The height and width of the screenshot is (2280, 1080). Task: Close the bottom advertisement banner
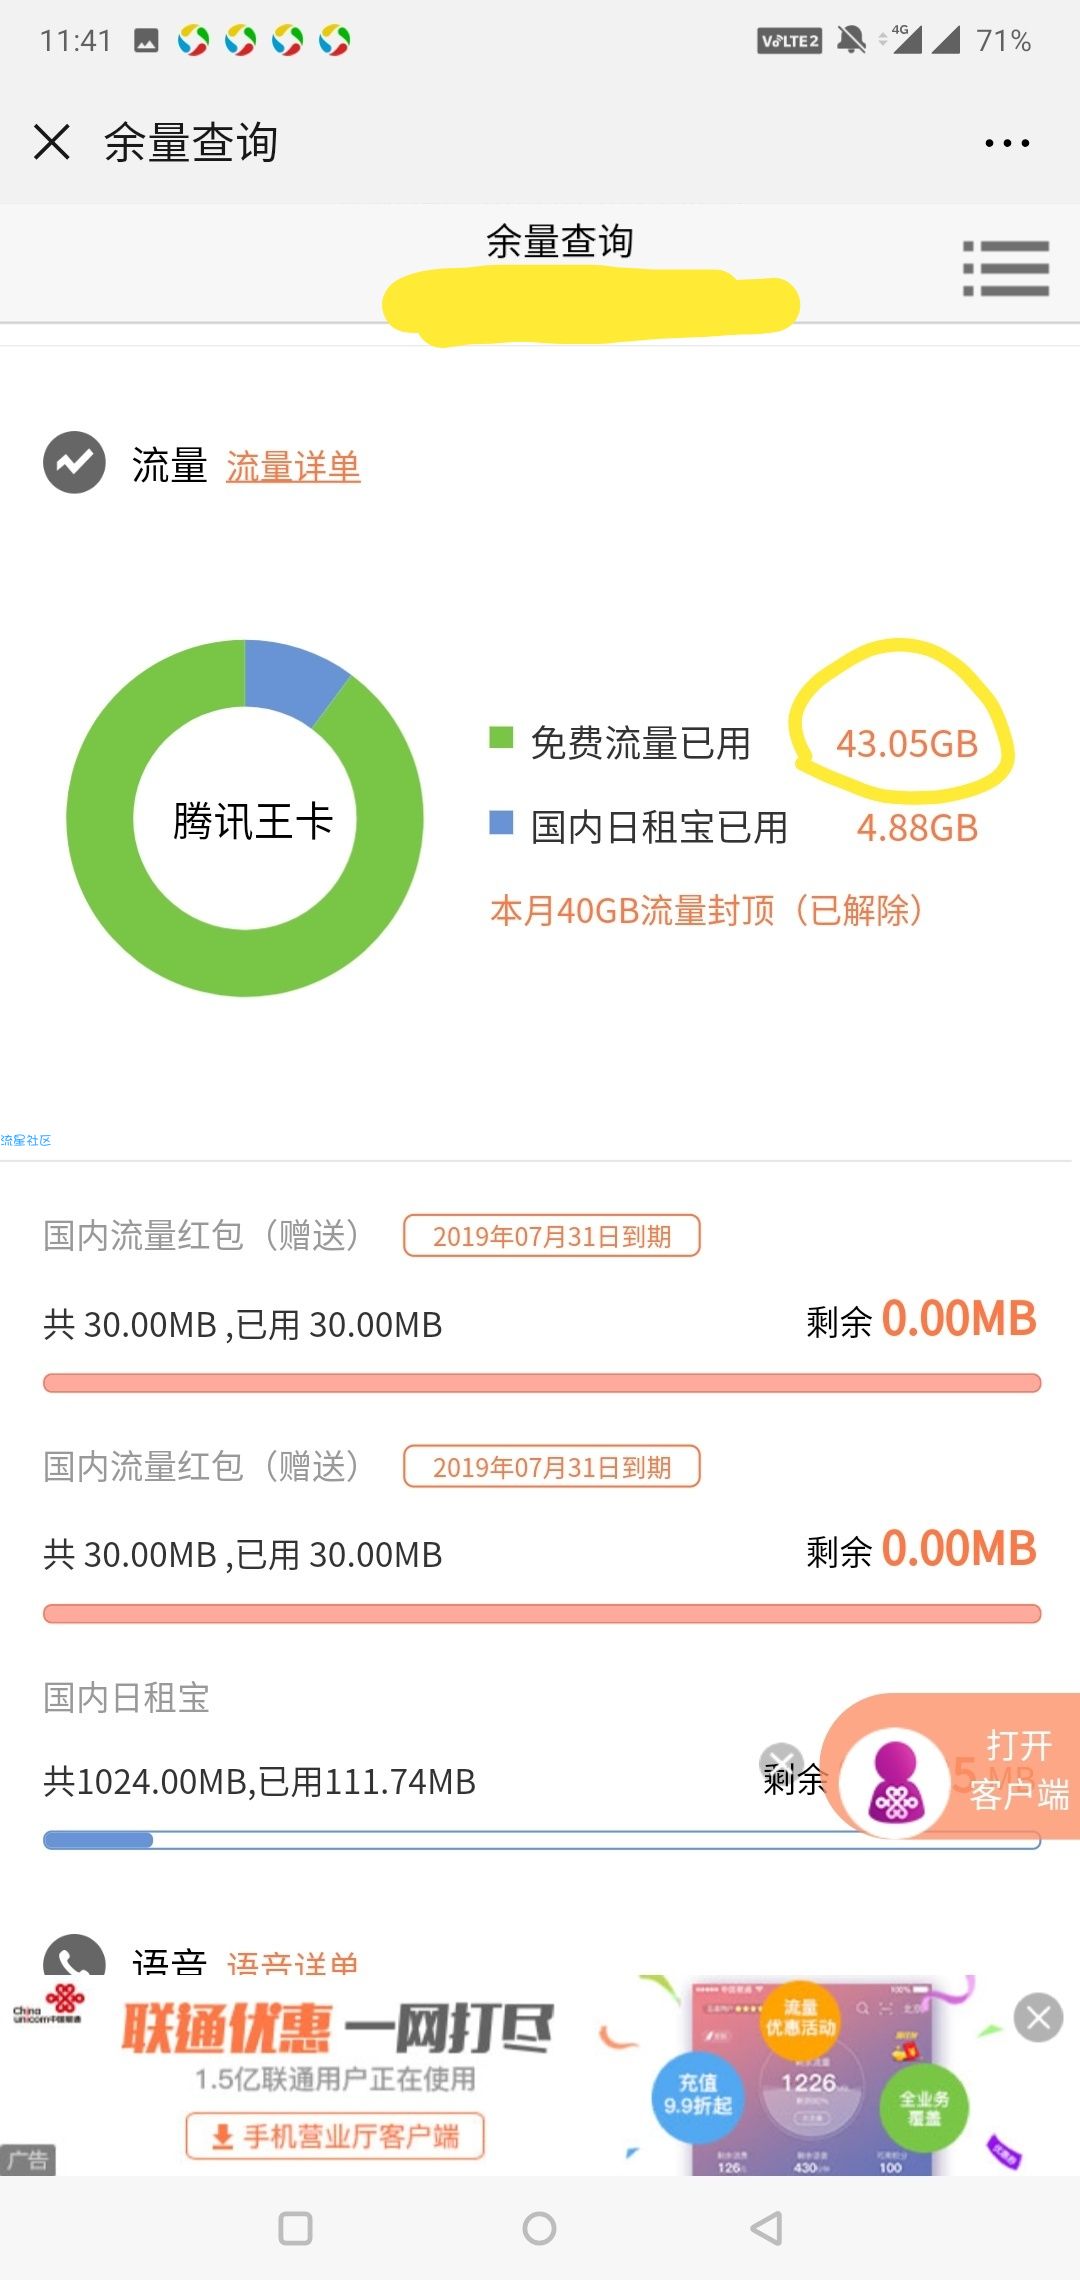1038,2018
